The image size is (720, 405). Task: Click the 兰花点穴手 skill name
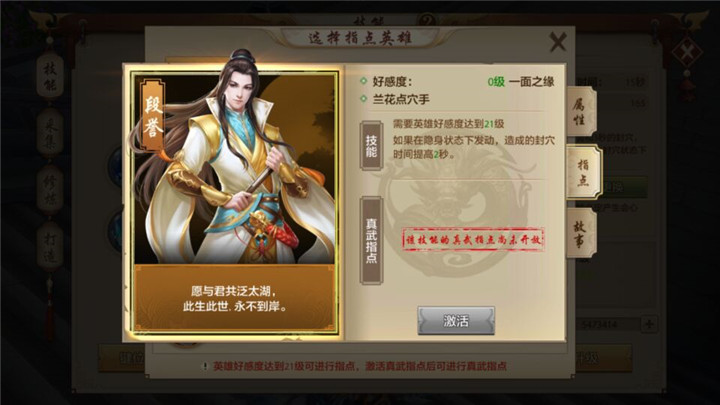coord(401,99)
